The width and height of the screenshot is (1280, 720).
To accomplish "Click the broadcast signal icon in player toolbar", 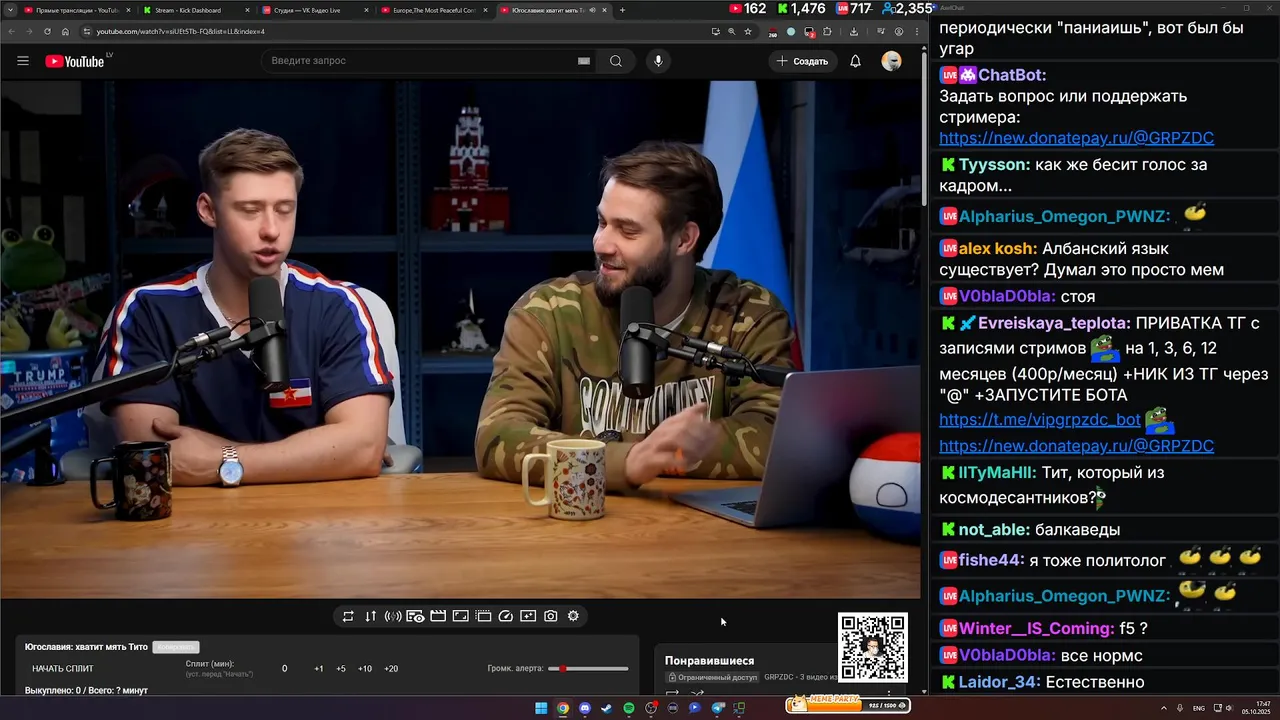I will 393,616.
